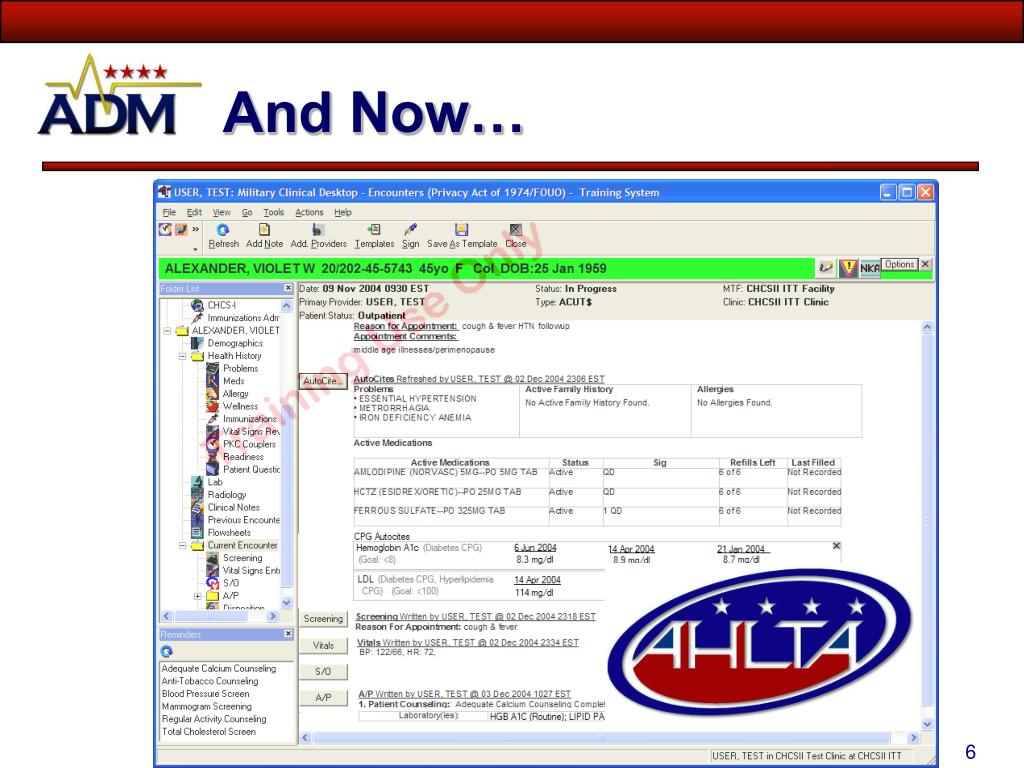
Task: Dismiss the CPG Autocites box
Action: click(836, 546)
